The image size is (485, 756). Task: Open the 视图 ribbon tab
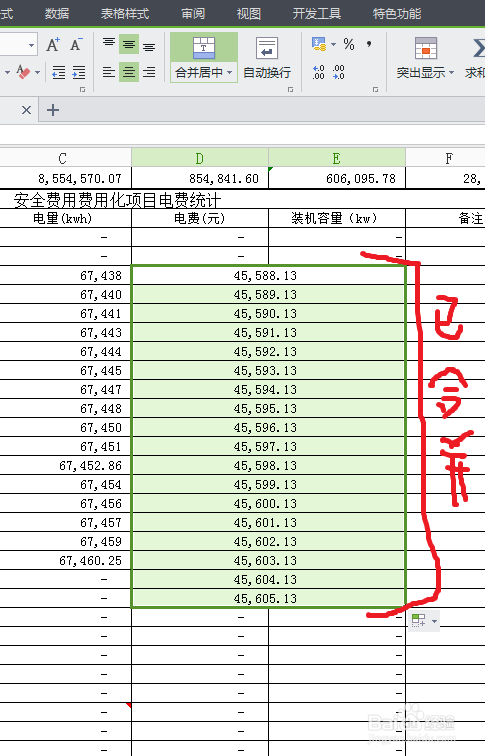point(249,14)
